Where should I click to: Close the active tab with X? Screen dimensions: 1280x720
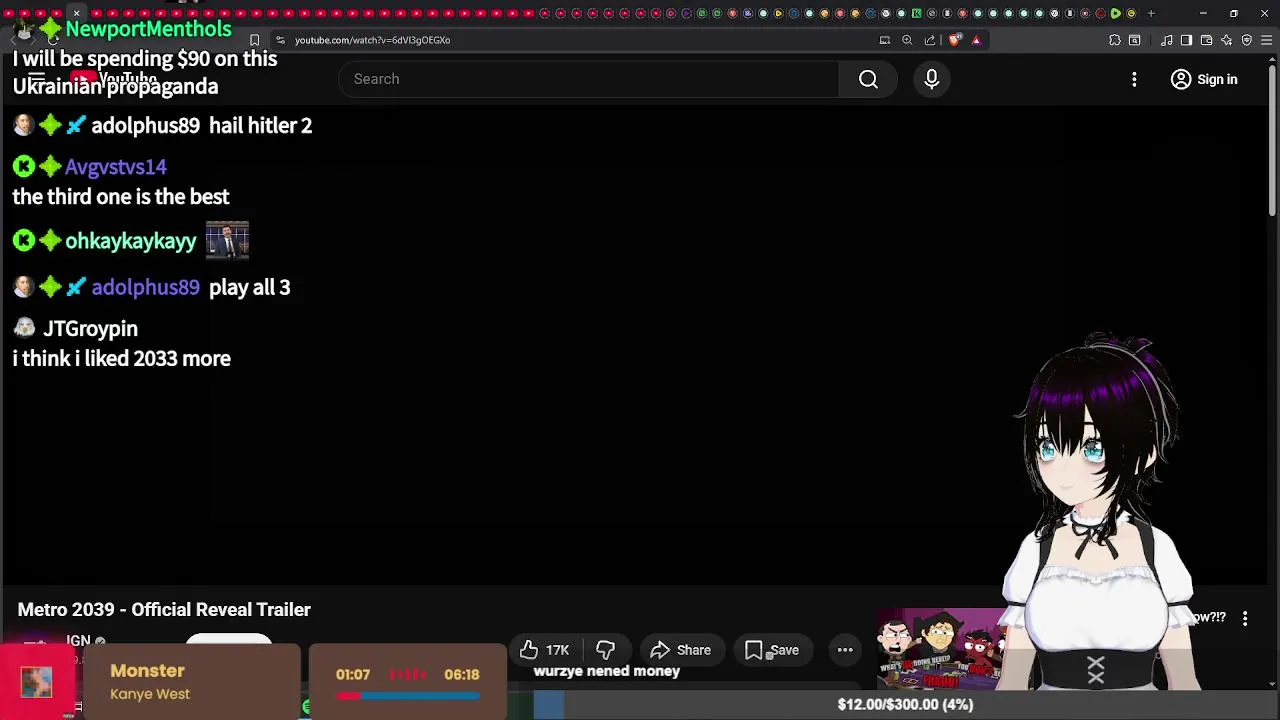coord(76,13)
